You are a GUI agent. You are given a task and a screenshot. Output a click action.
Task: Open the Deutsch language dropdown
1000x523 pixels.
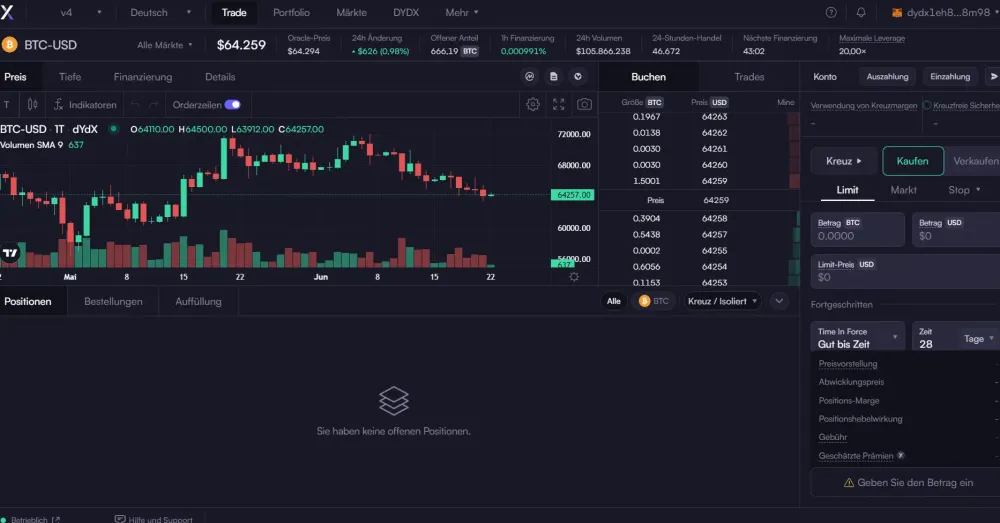pos(160,12)
